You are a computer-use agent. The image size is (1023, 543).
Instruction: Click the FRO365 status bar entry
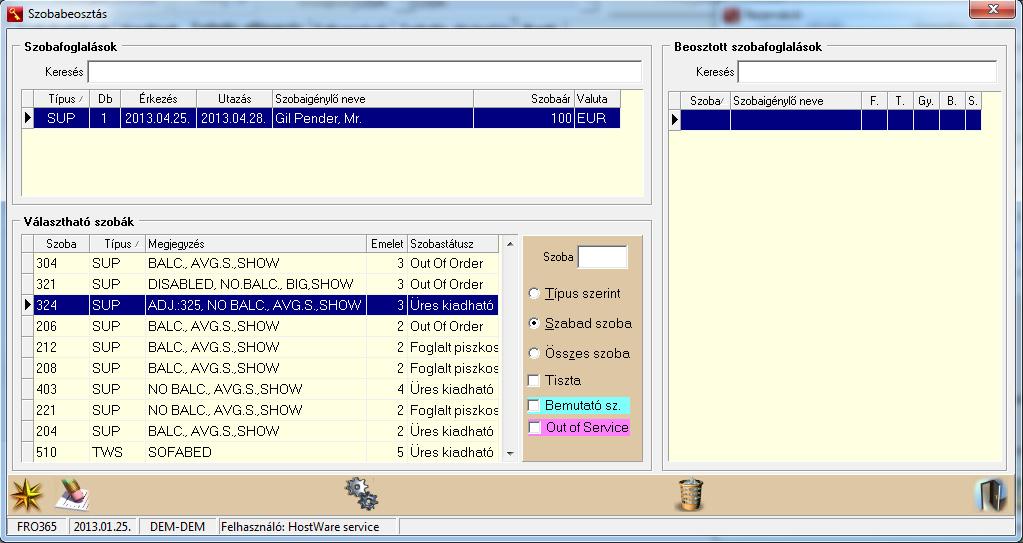tap(37, 527)
